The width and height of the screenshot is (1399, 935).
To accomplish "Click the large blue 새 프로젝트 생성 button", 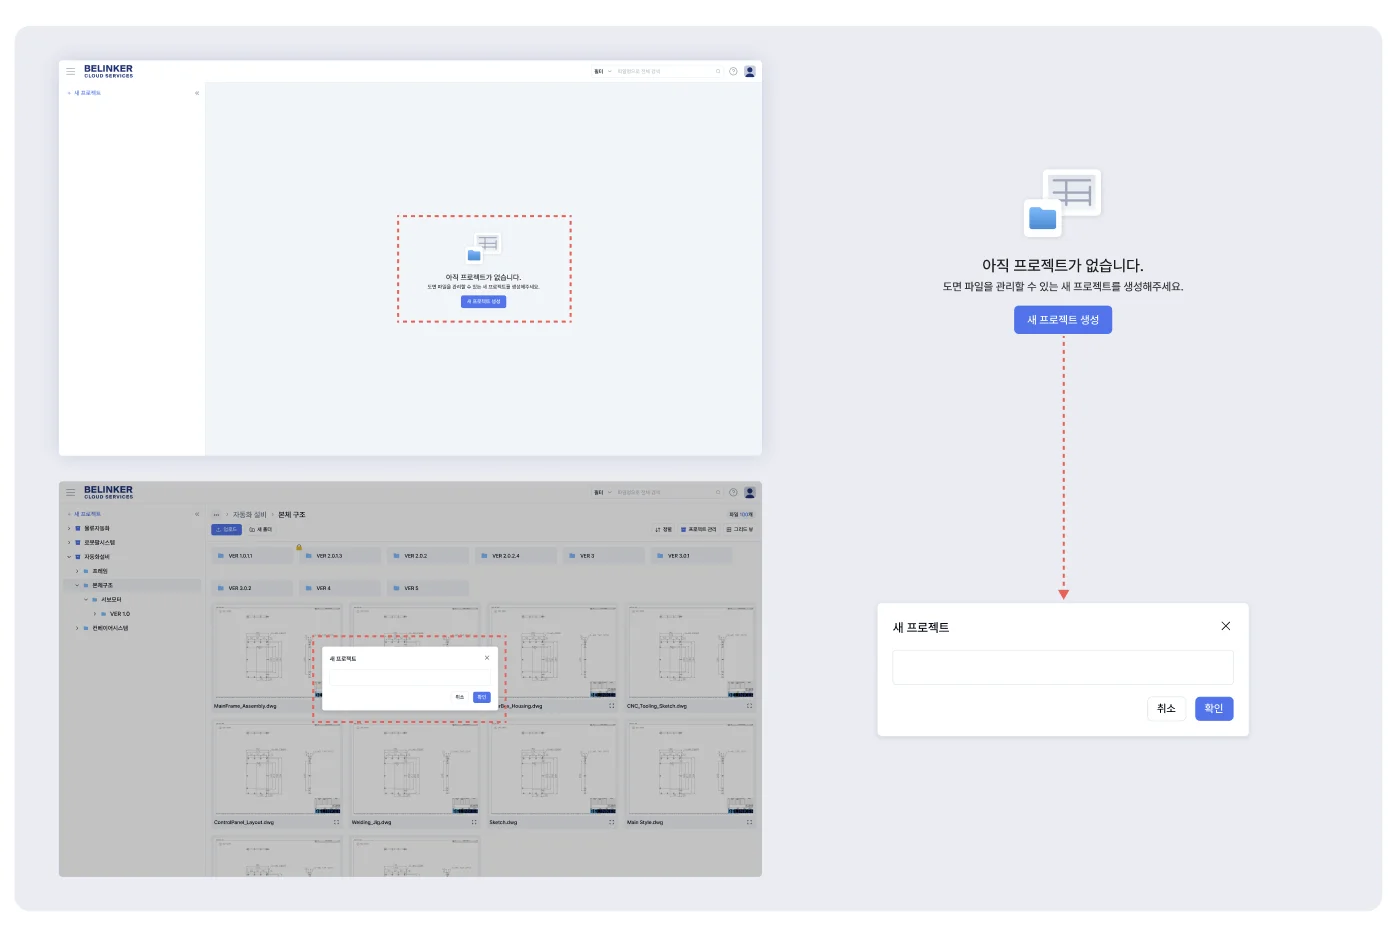I will point(1062,320).
